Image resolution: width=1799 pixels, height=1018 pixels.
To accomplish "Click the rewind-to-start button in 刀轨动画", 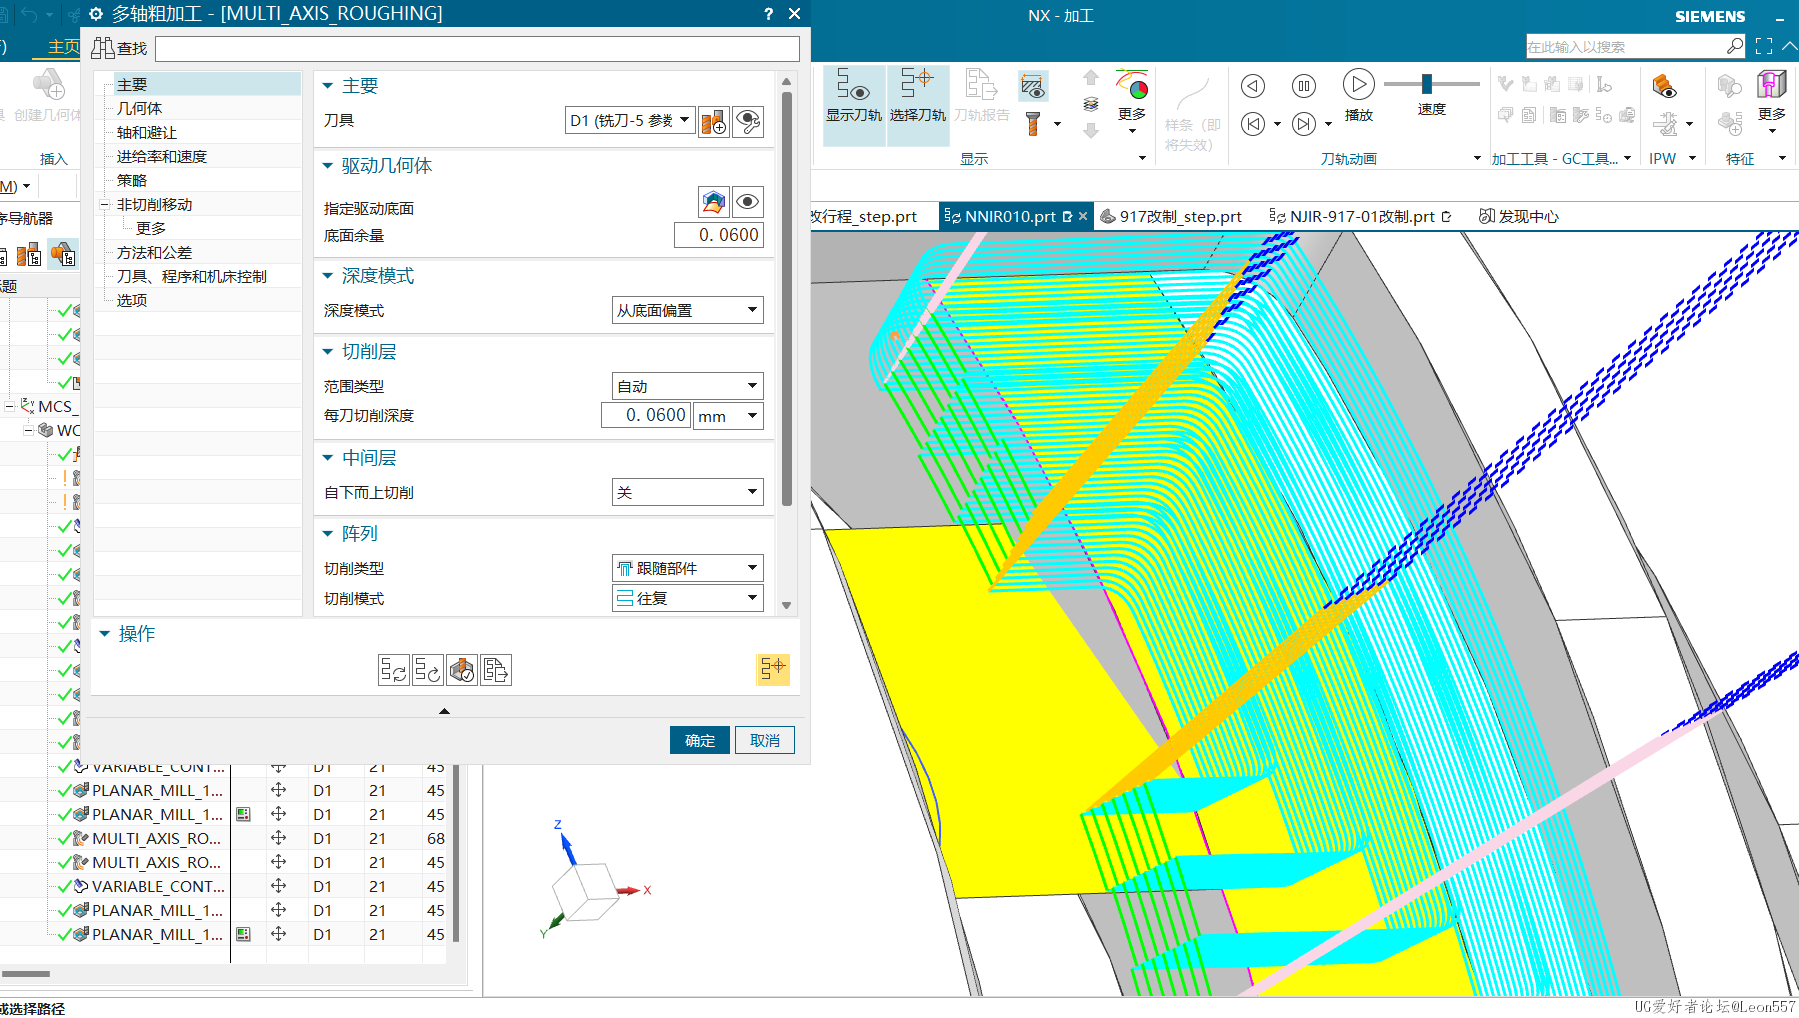I will coord(1253,124).
